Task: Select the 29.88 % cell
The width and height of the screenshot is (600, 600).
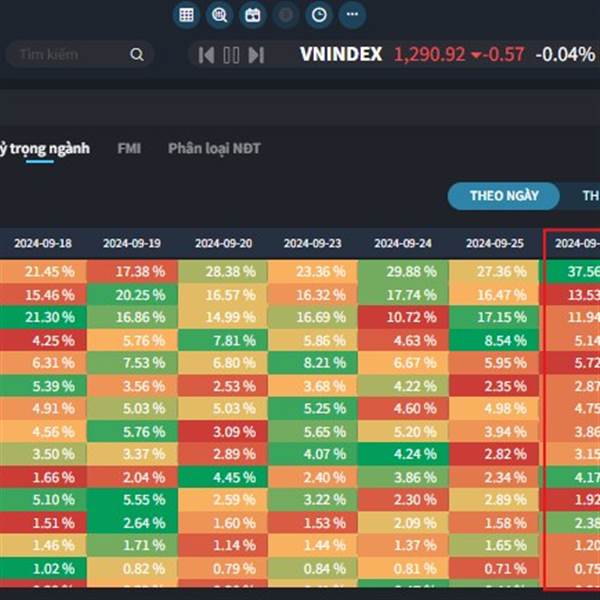Action: click(x=403, y=272)
